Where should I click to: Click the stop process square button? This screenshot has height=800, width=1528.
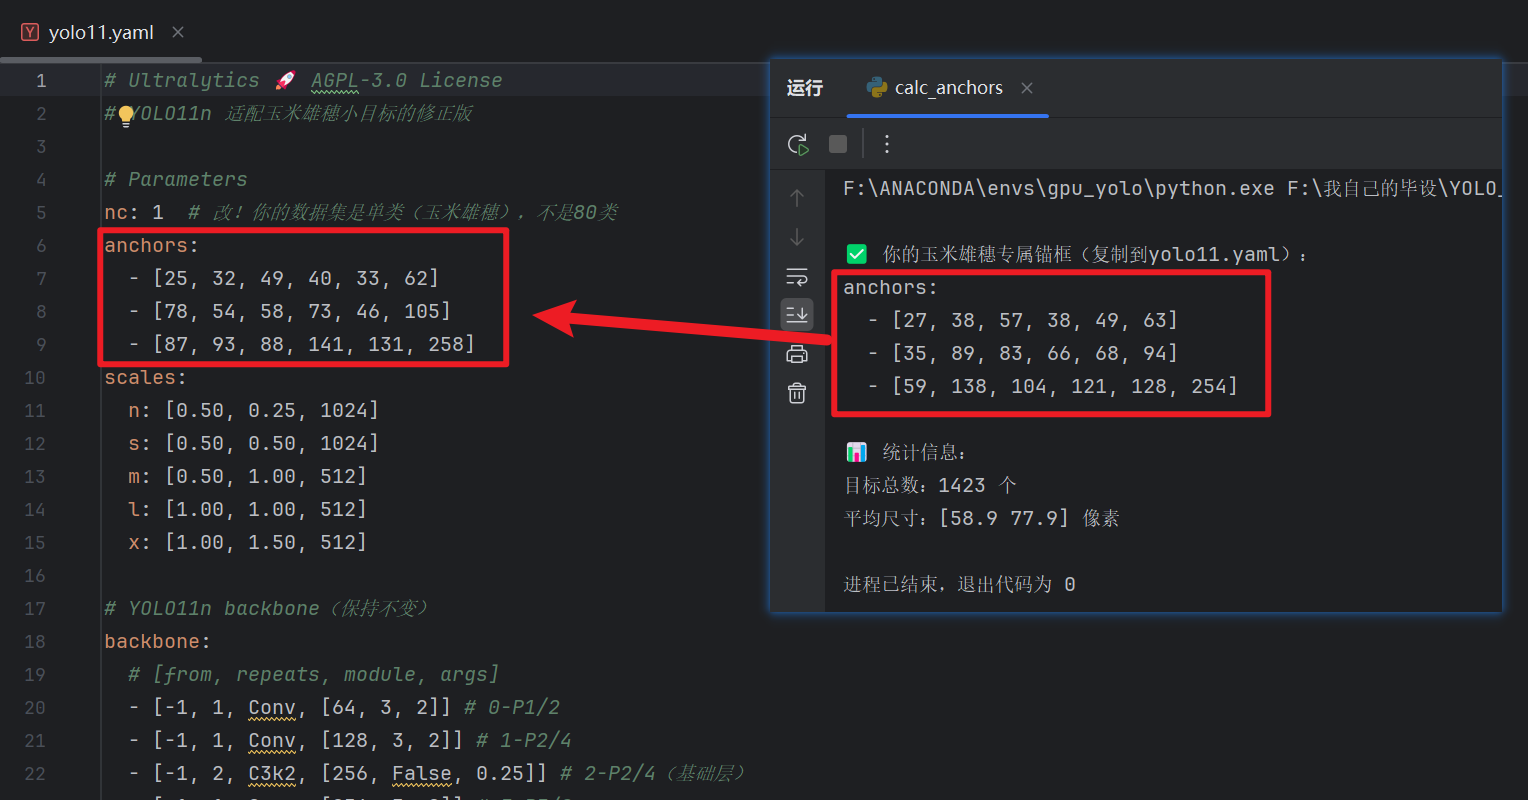838,144
